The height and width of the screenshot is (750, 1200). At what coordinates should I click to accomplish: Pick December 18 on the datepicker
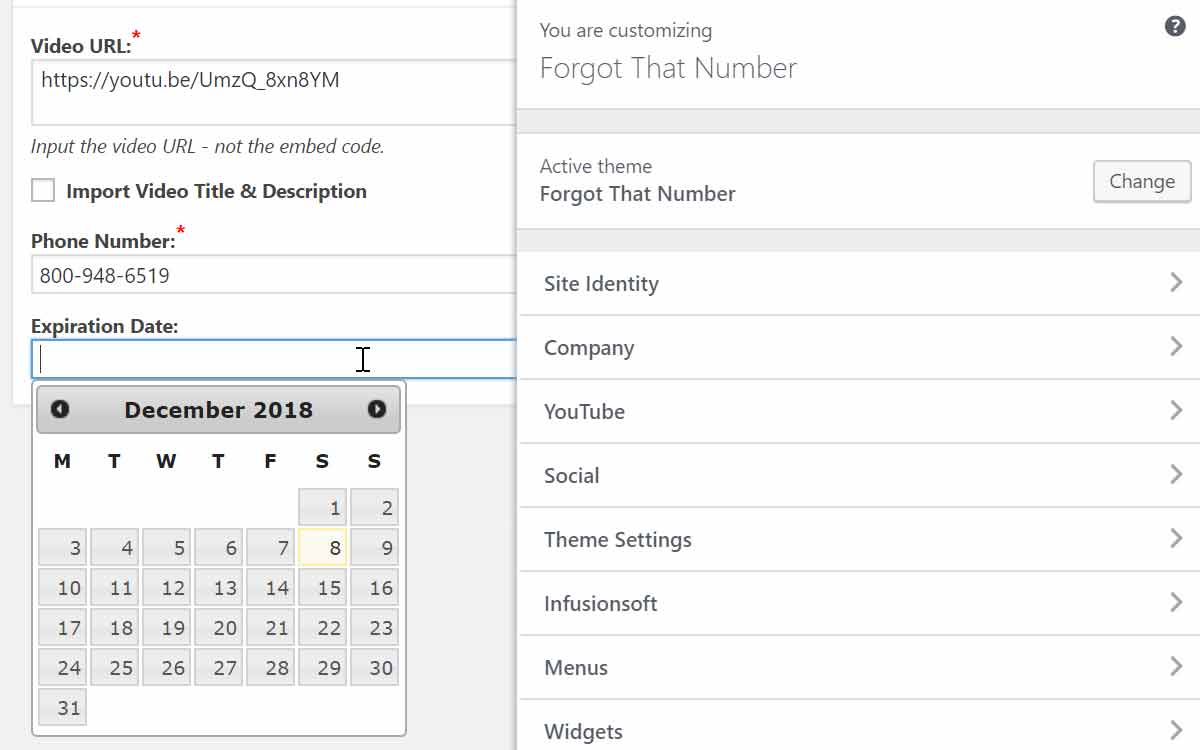point(115,628)
